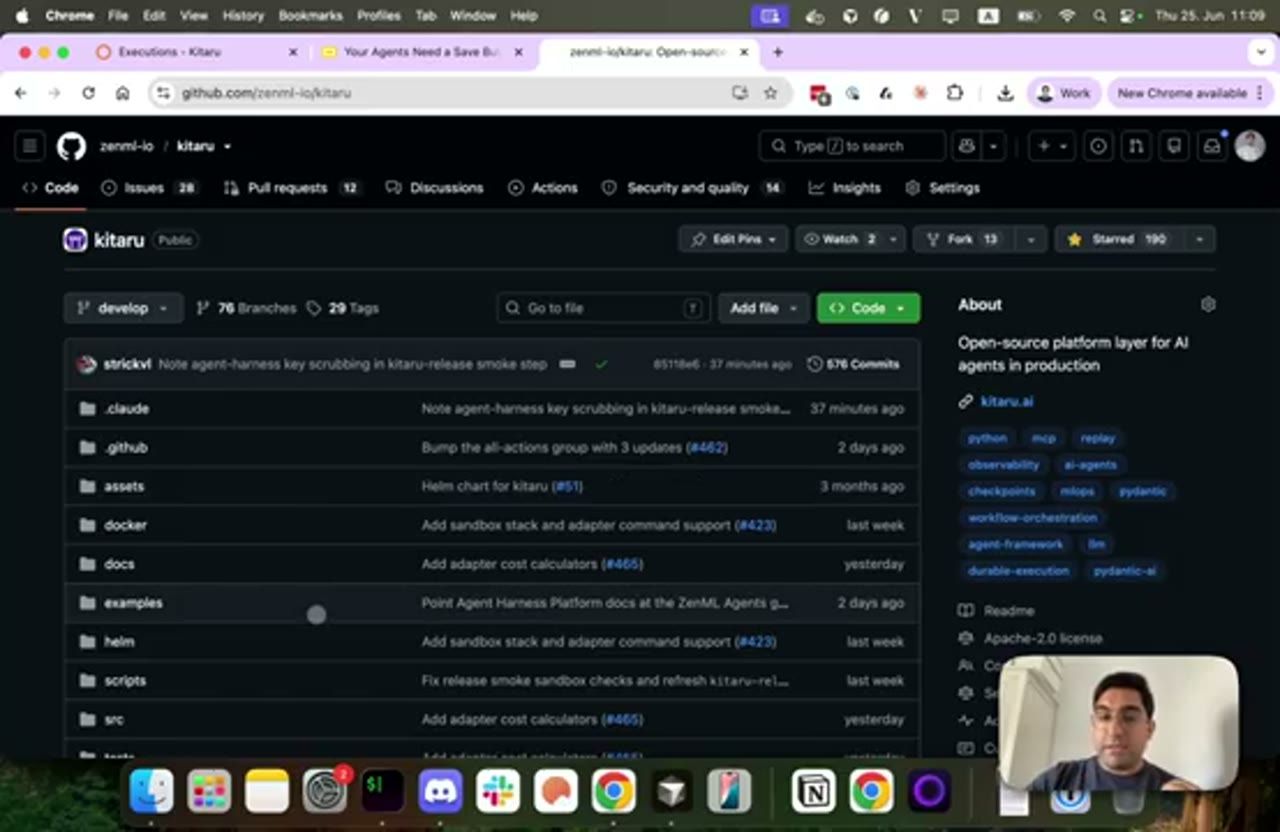
Task: Unstar the repo with Starred button
Action: coord(1118,239)
